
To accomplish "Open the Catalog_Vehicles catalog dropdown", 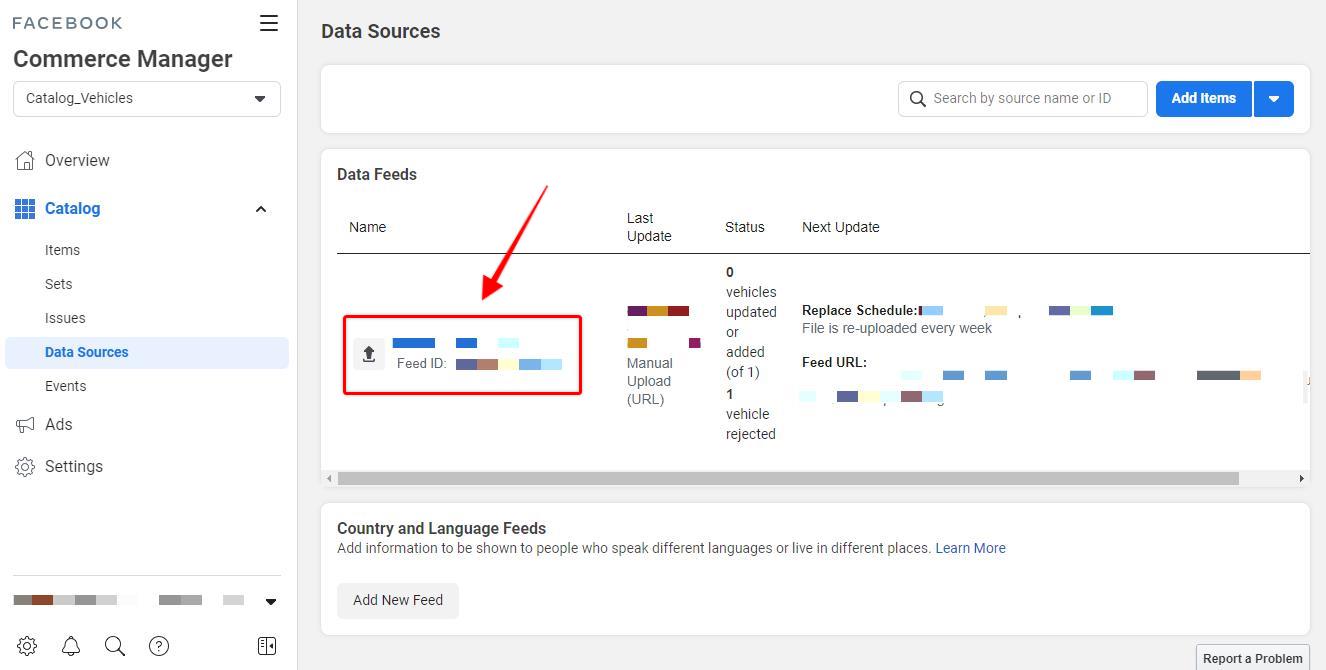I will tap(147, 99).
